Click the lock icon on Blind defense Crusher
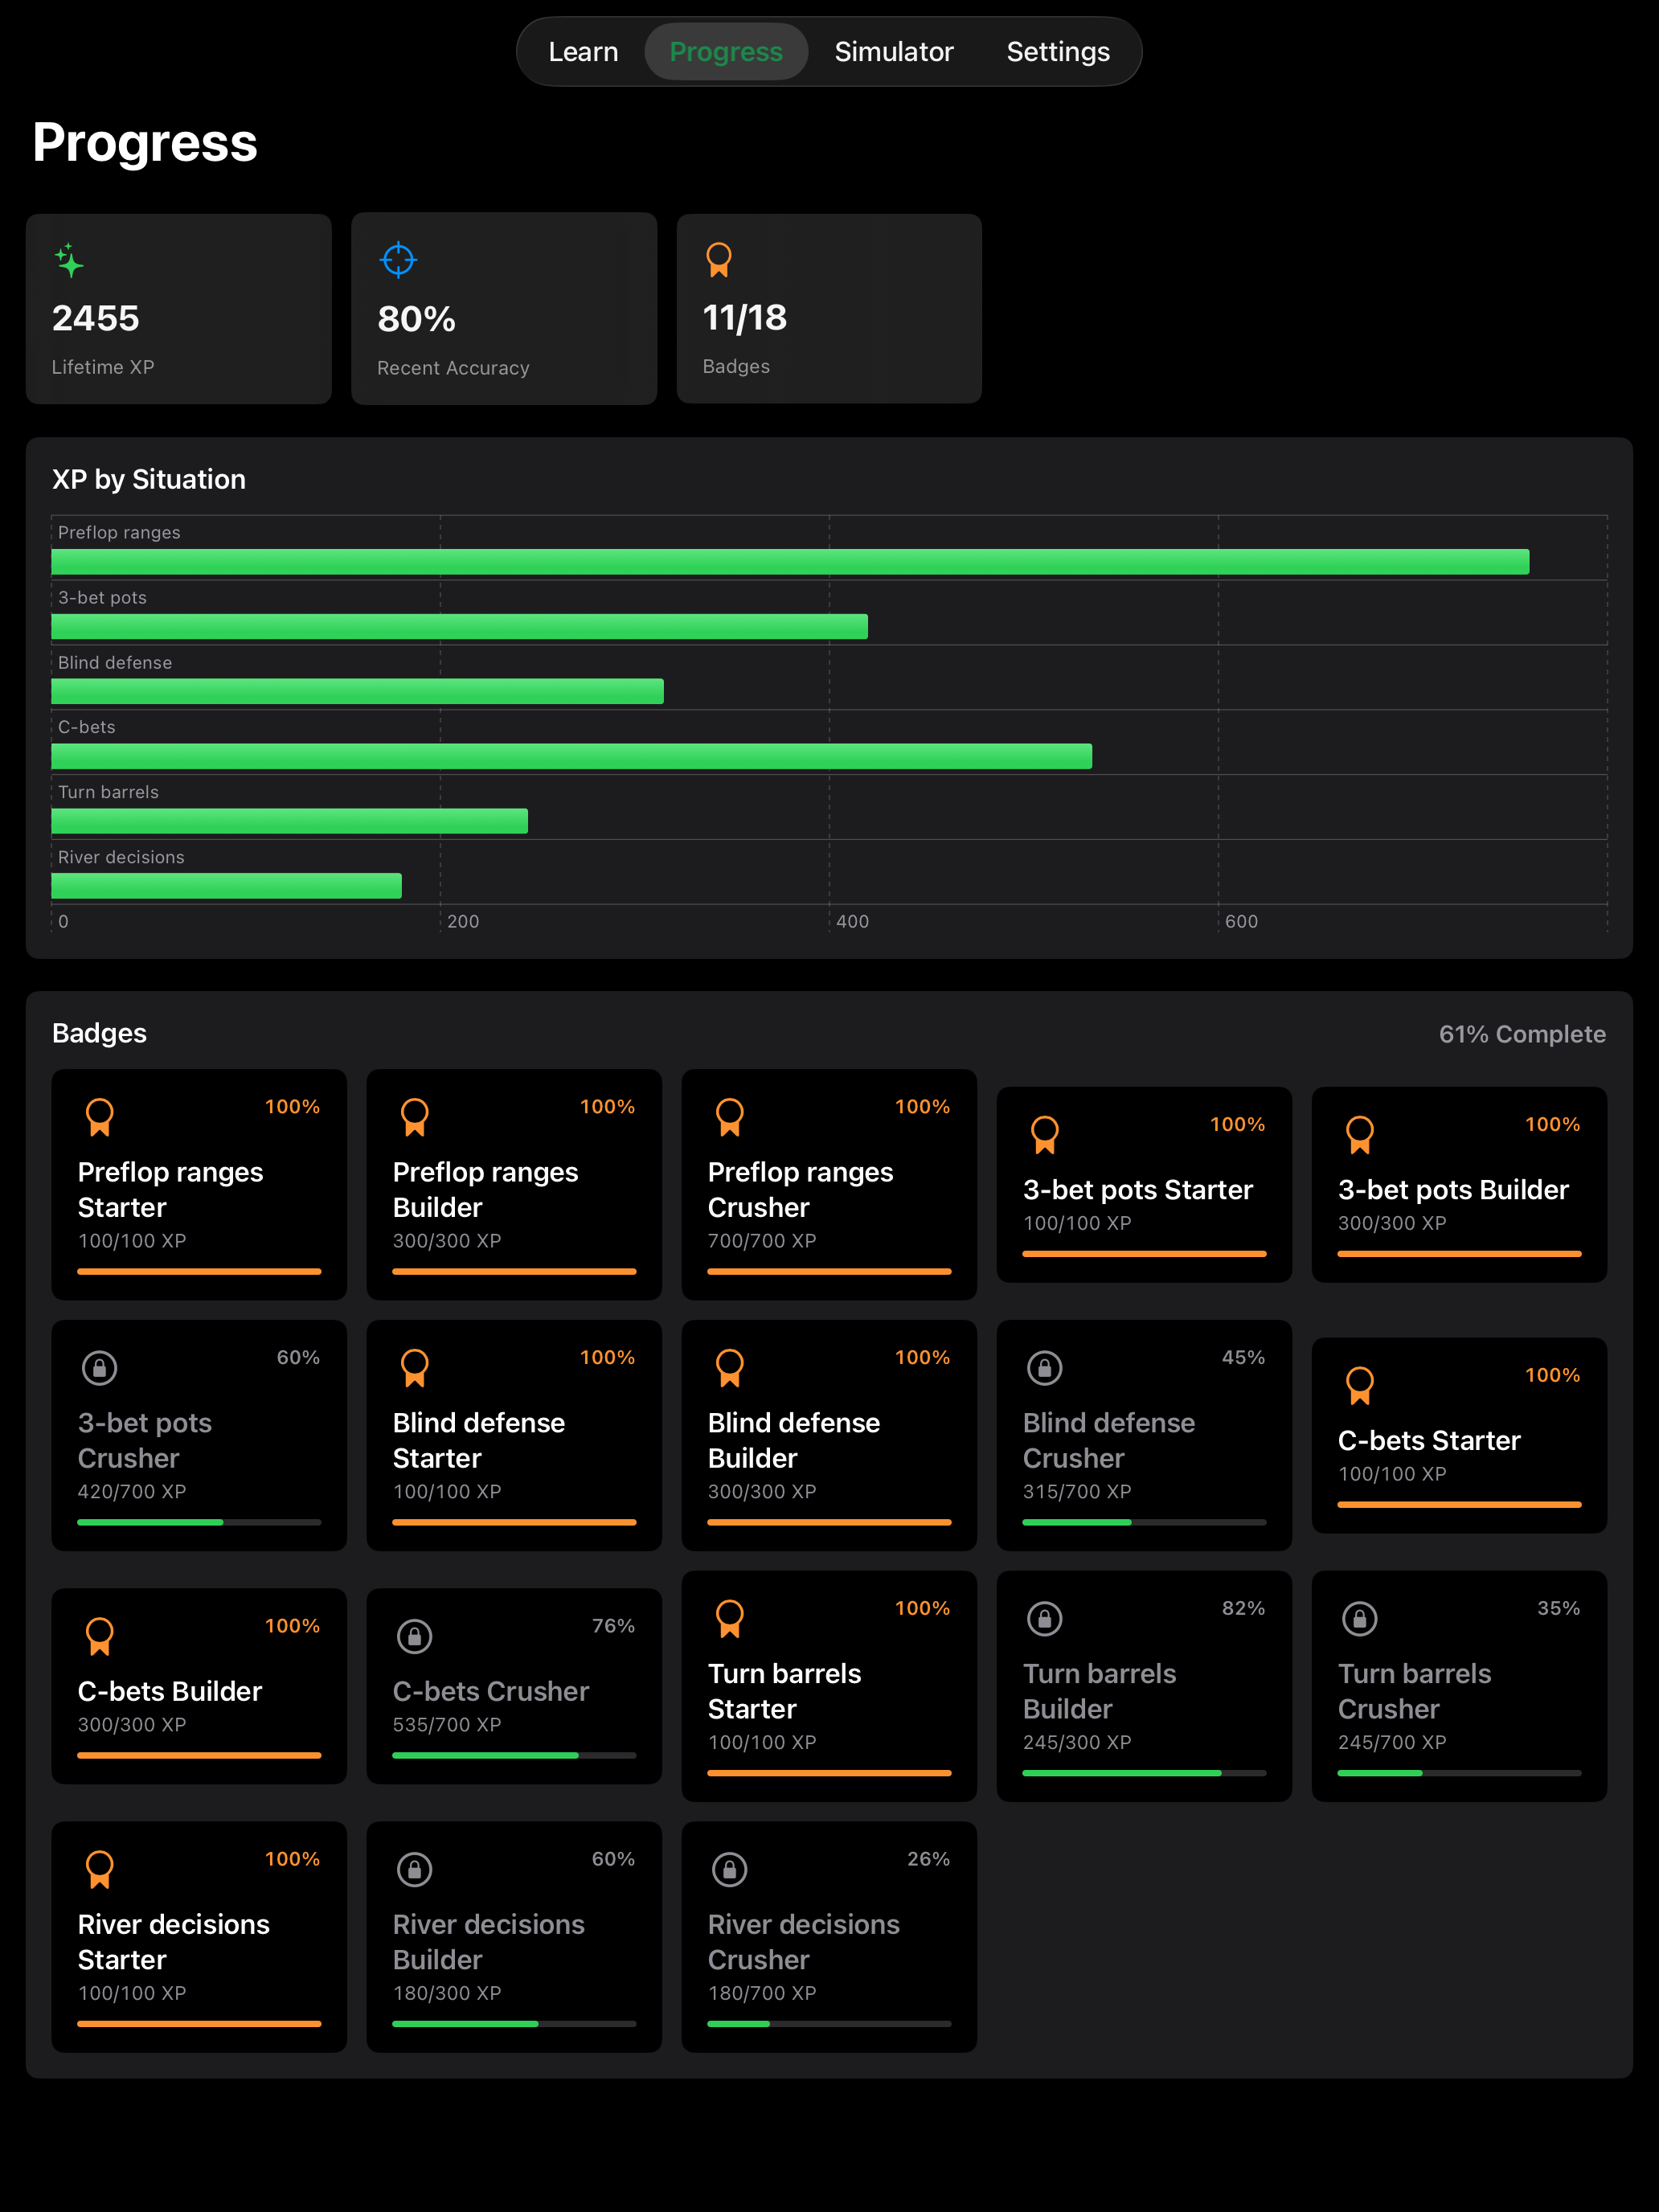Screen dimensions: 1659x2212 tap(1045, 1367)
